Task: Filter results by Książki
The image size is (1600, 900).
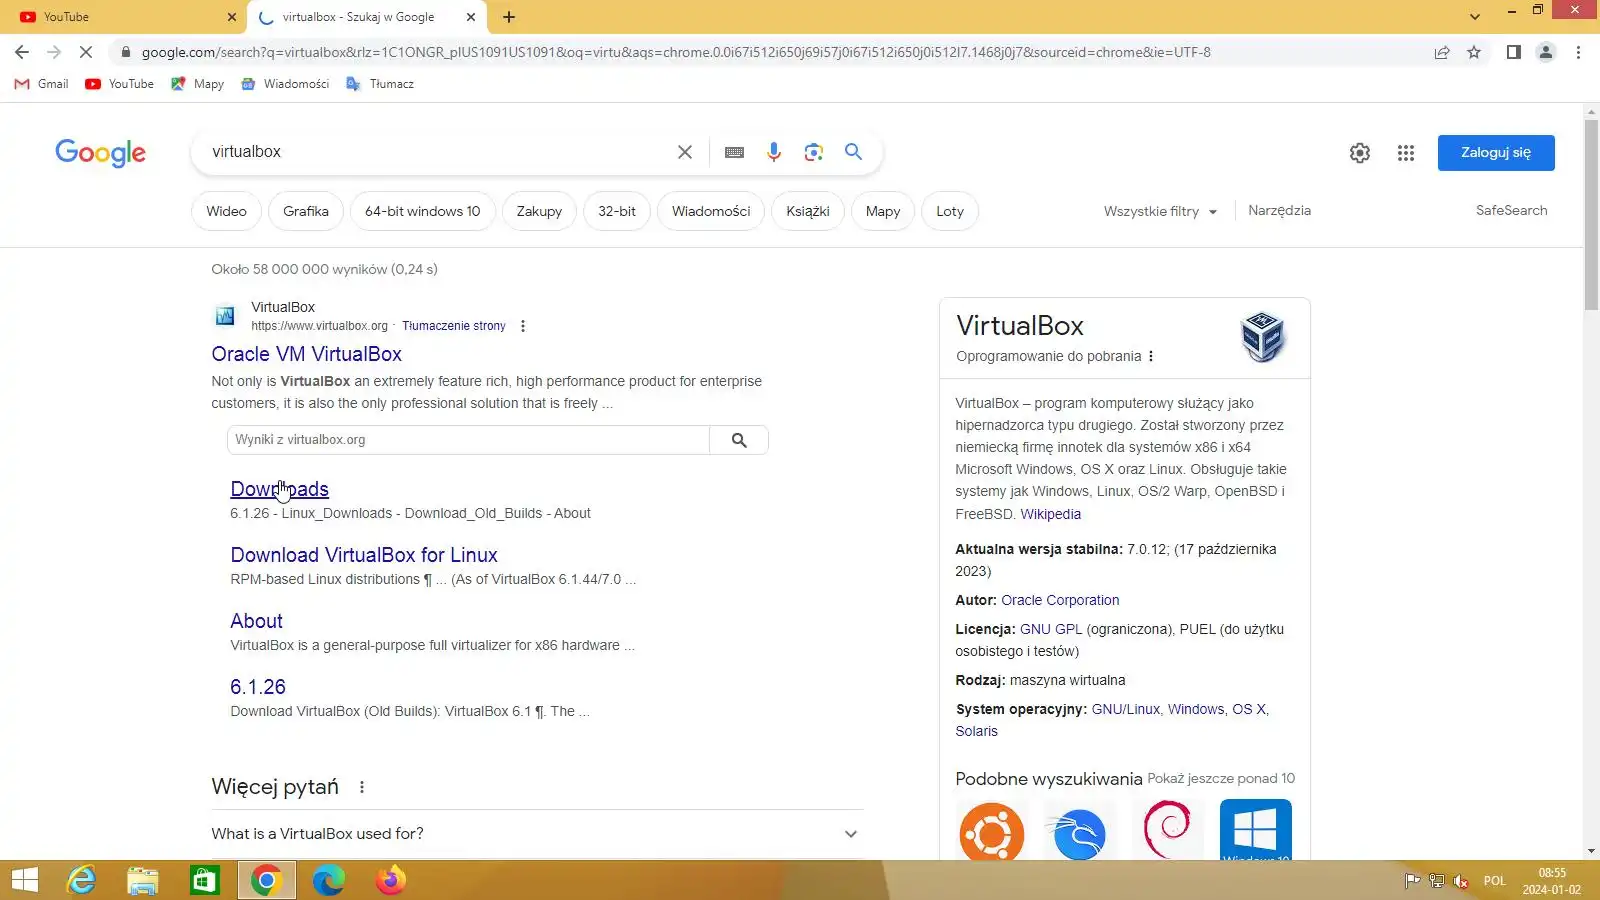Action: pyautogui.click(x=808, y=211)
